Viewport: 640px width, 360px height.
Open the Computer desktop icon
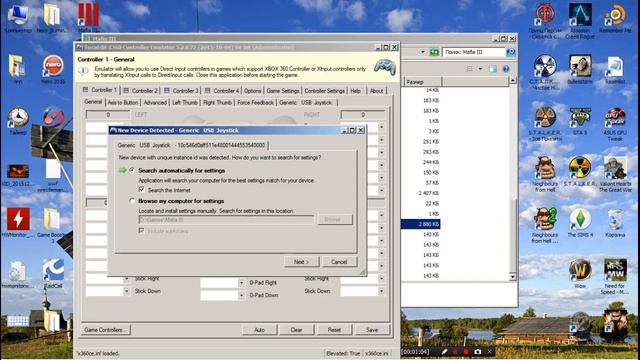pyautogui.click(x=18, y=18)
